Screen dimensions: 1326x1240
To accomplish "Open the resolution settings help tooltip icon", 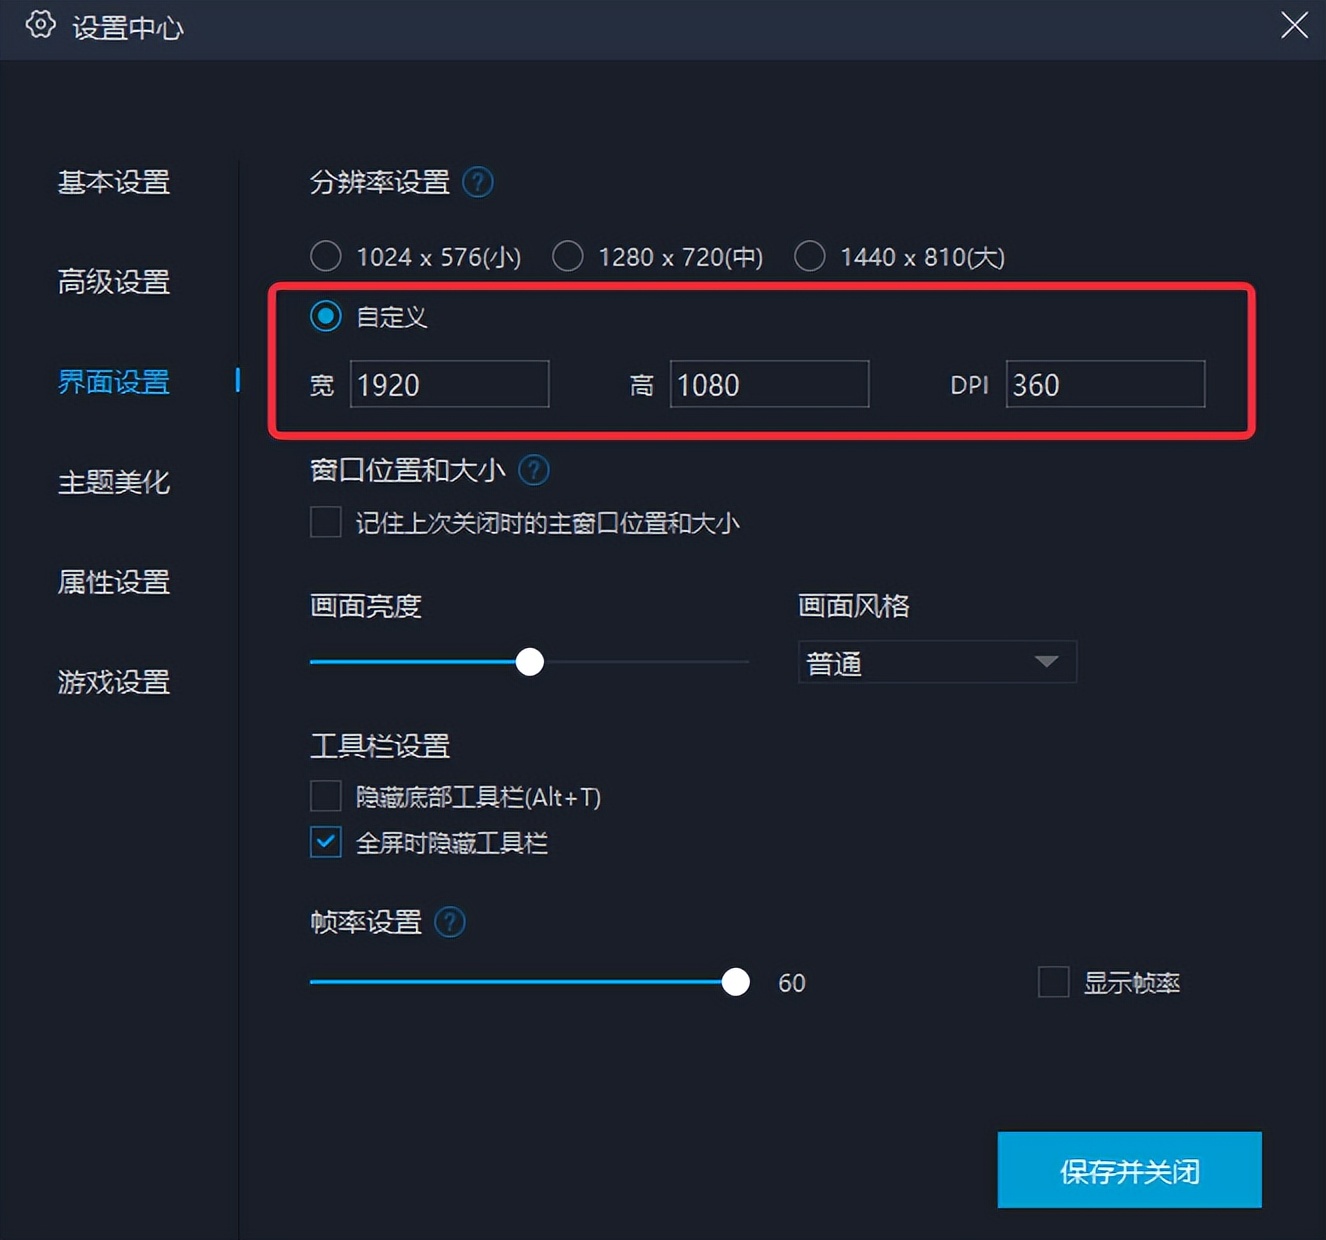I will [478, 182].
